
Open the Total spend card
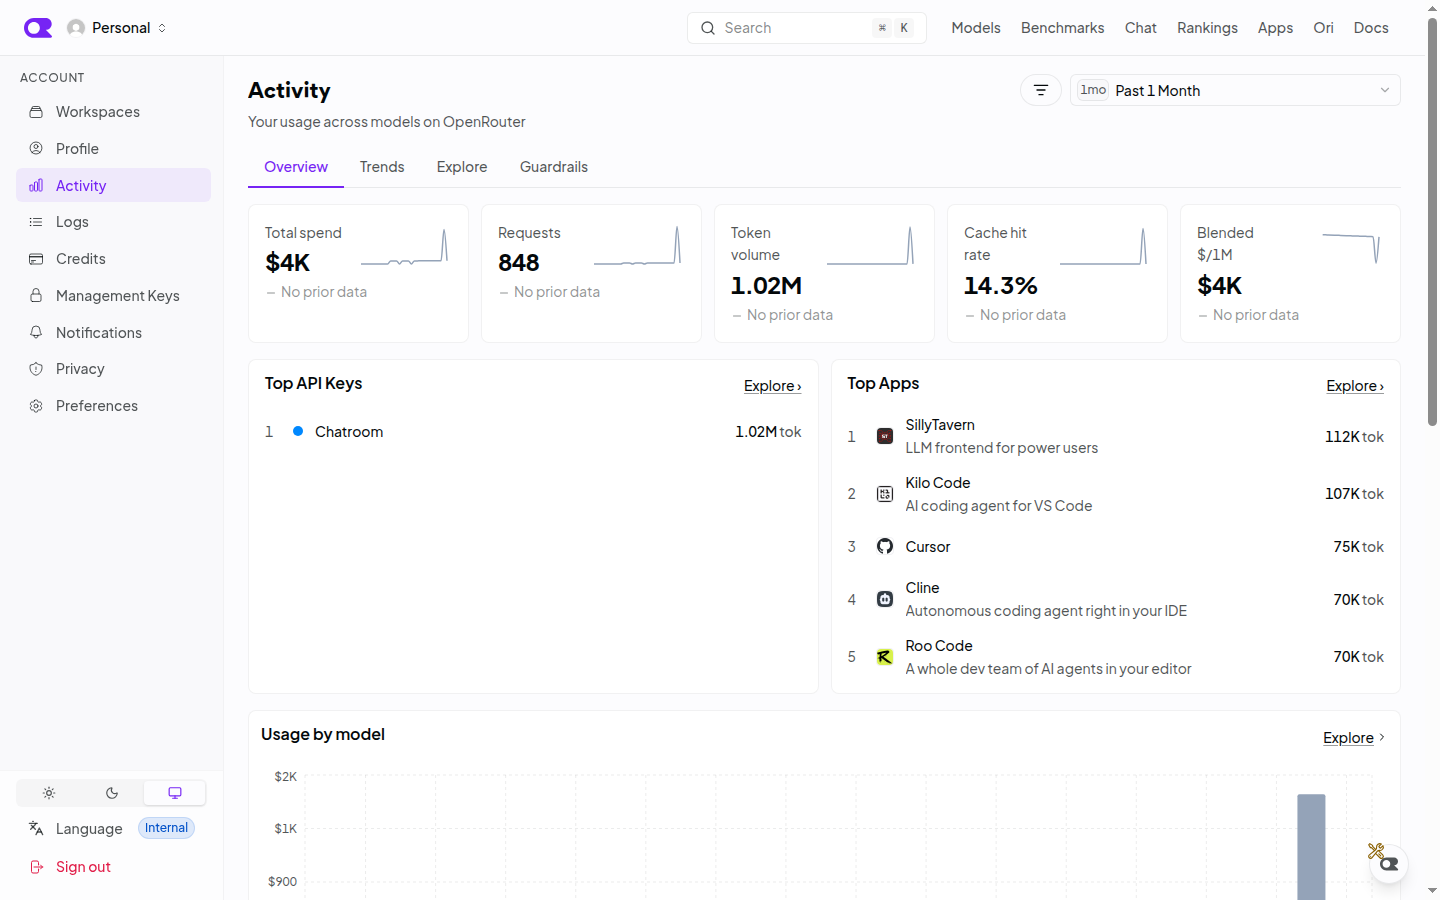click(x=358, y=274)
